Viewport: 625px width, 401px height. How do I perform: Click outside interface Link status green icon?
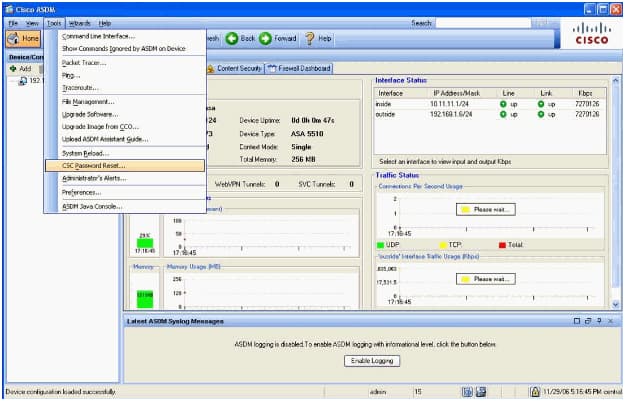(x=541, y=114)
